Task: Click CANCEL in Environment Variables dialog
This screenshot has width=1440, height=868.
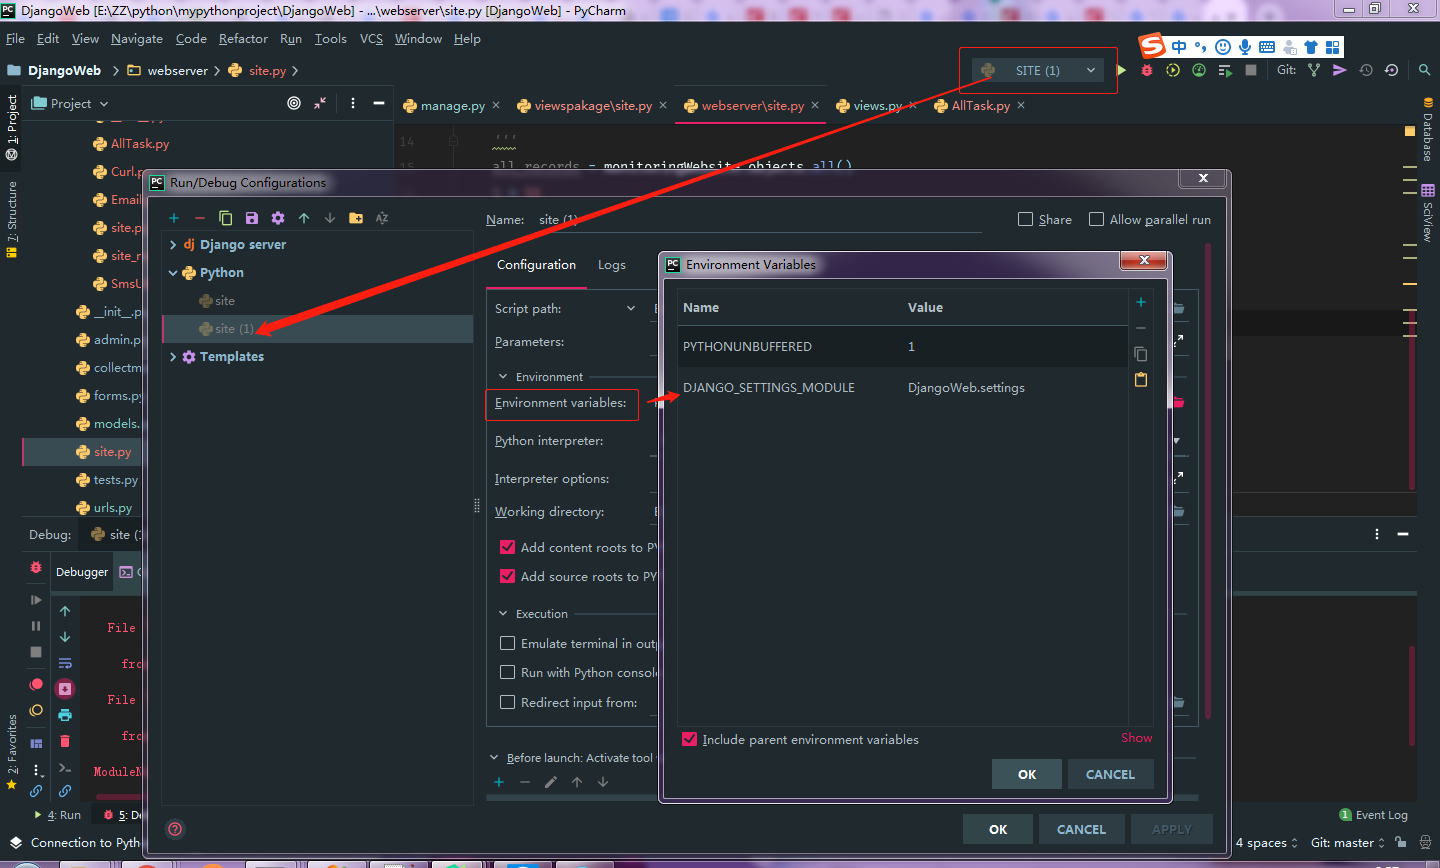Action: coord(1110,774)
